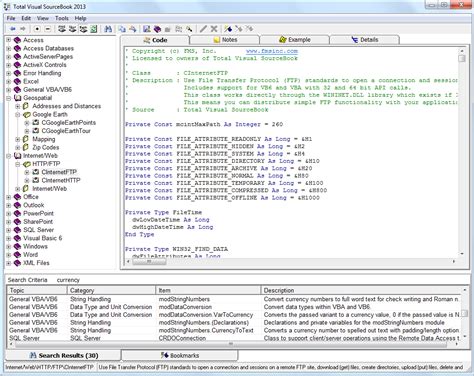This screenshot has width=474, height=376.
Task: Click the gray Forward arrow toolbar icon
Action: point(23,29)
